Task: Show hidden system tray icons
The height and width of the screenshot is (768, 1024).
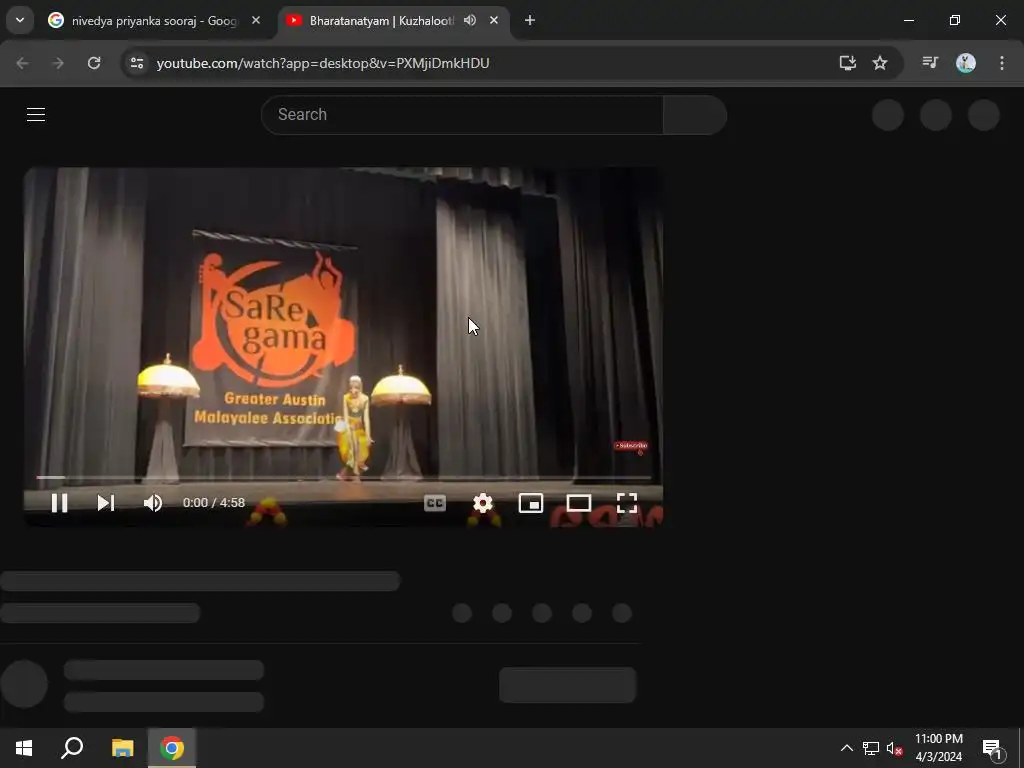Action: click(846, 748)
